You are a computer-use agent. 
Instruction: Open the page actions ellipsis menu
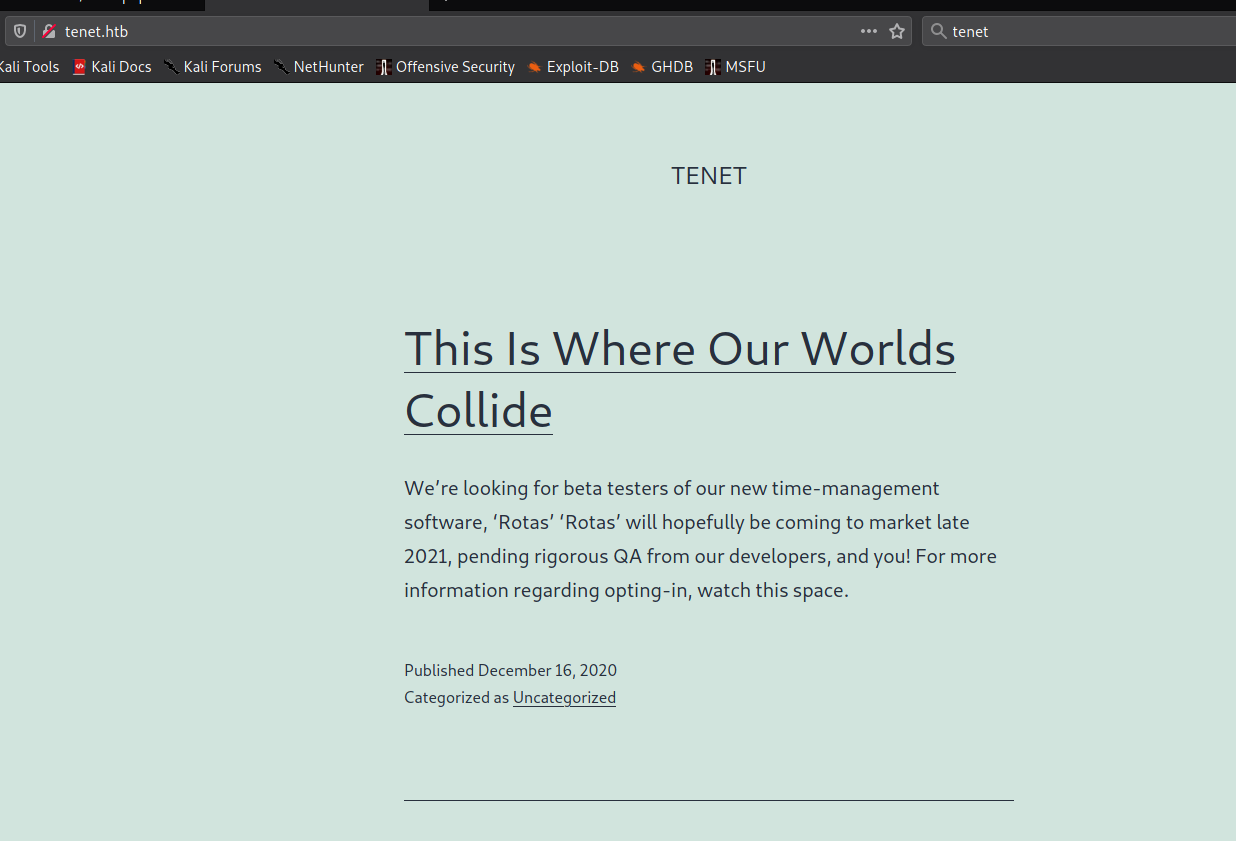(868, 31)
